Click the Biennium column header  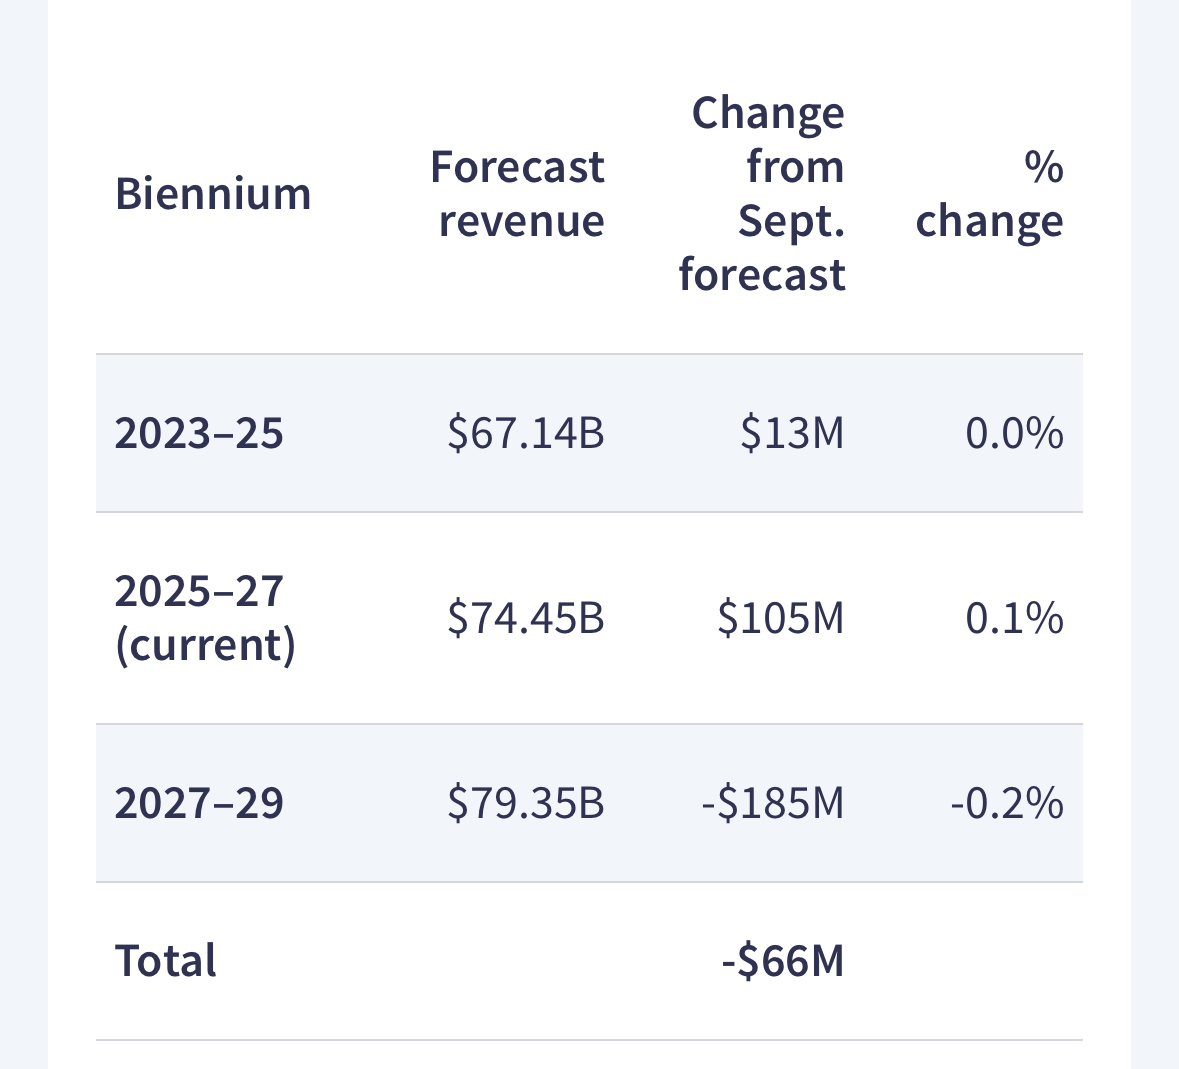213,193
